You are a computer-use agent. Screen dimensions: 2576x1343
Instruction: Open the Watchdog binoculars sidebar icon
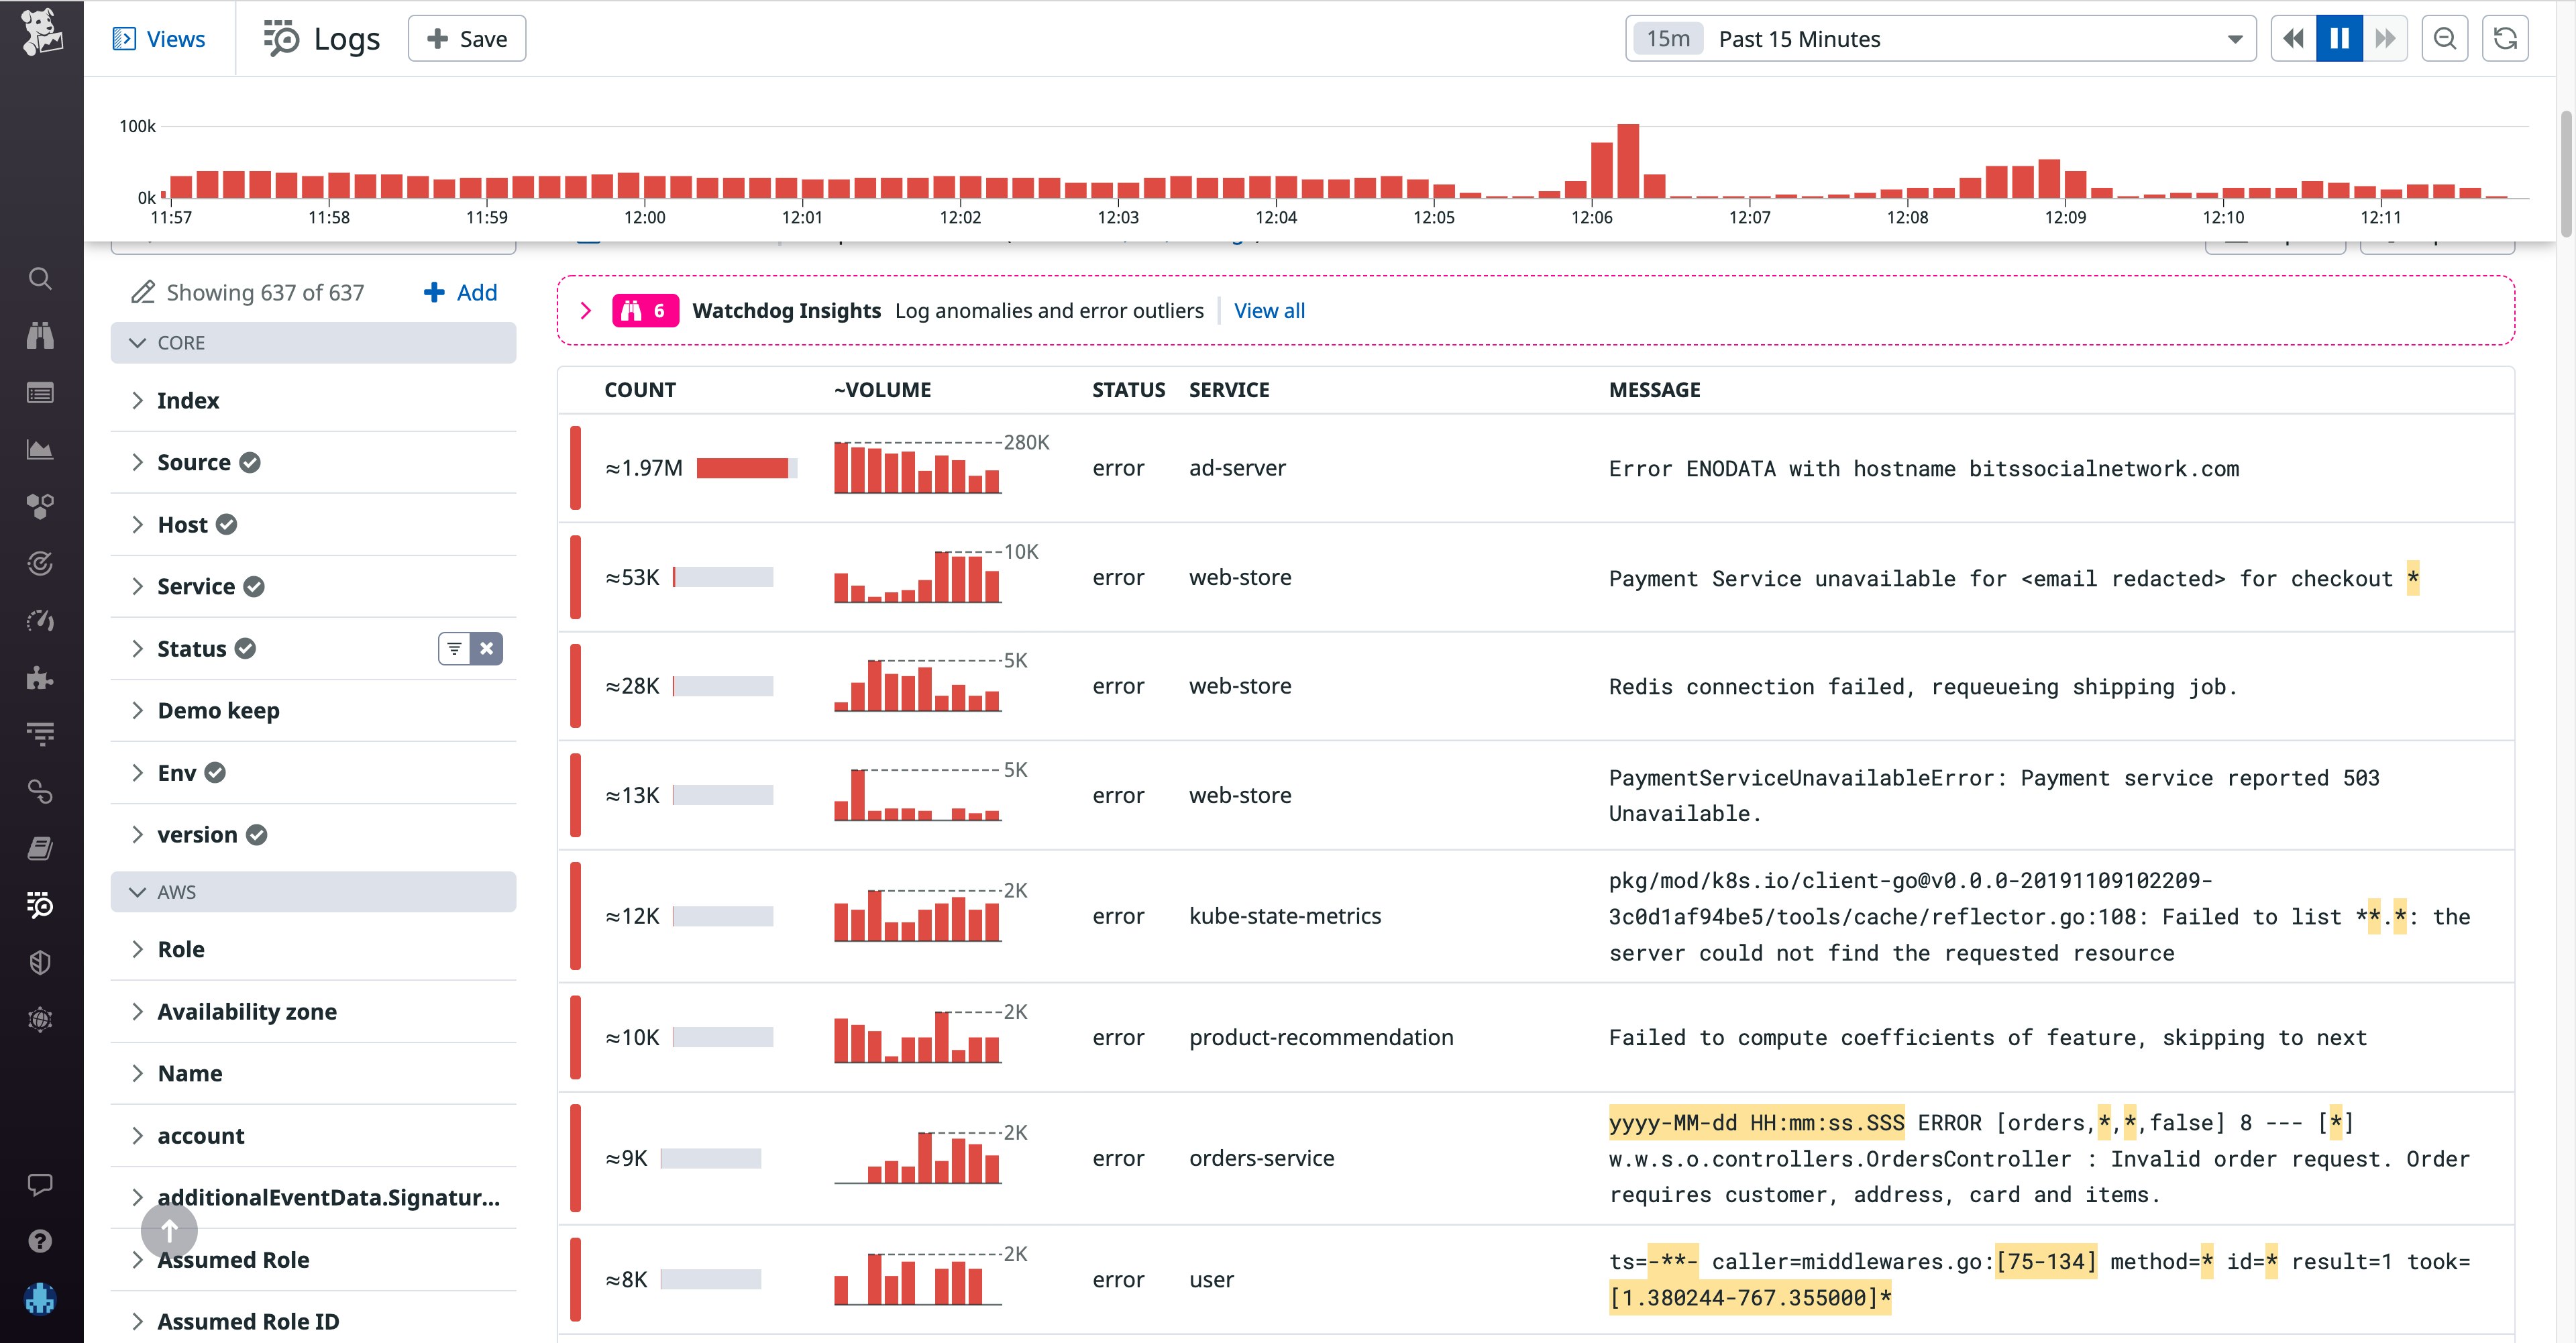tap(40, 335)
